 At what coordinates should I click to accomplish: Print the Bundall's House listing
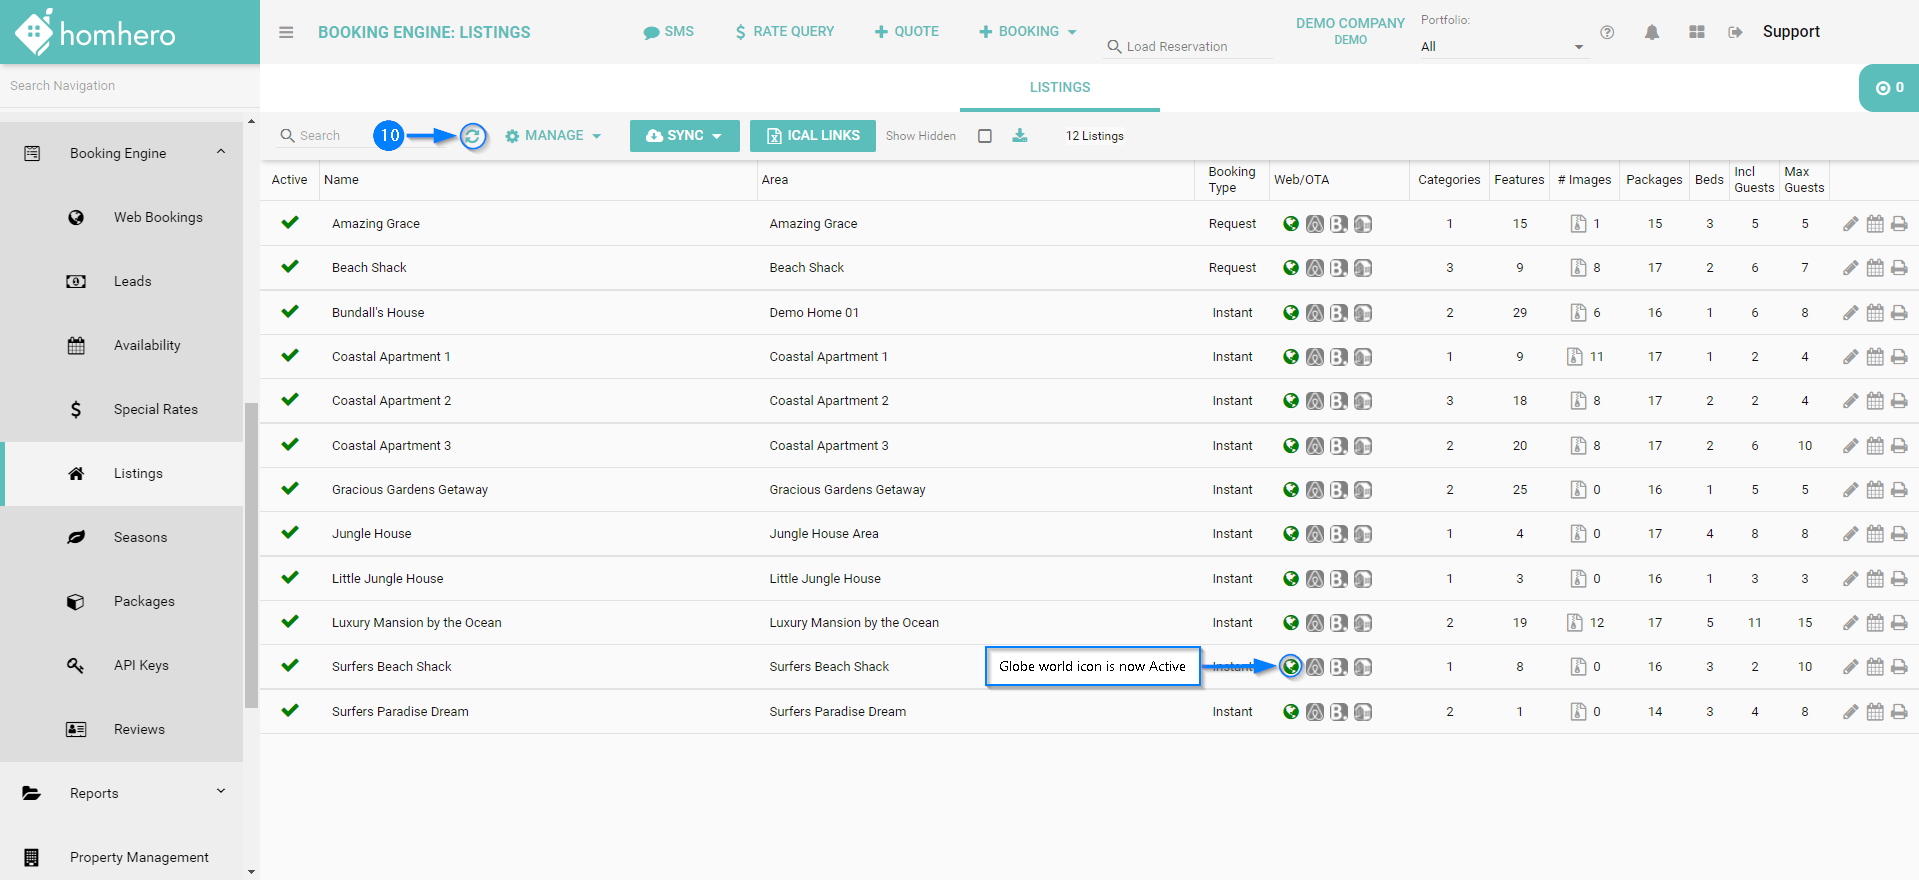(1899, 313)
